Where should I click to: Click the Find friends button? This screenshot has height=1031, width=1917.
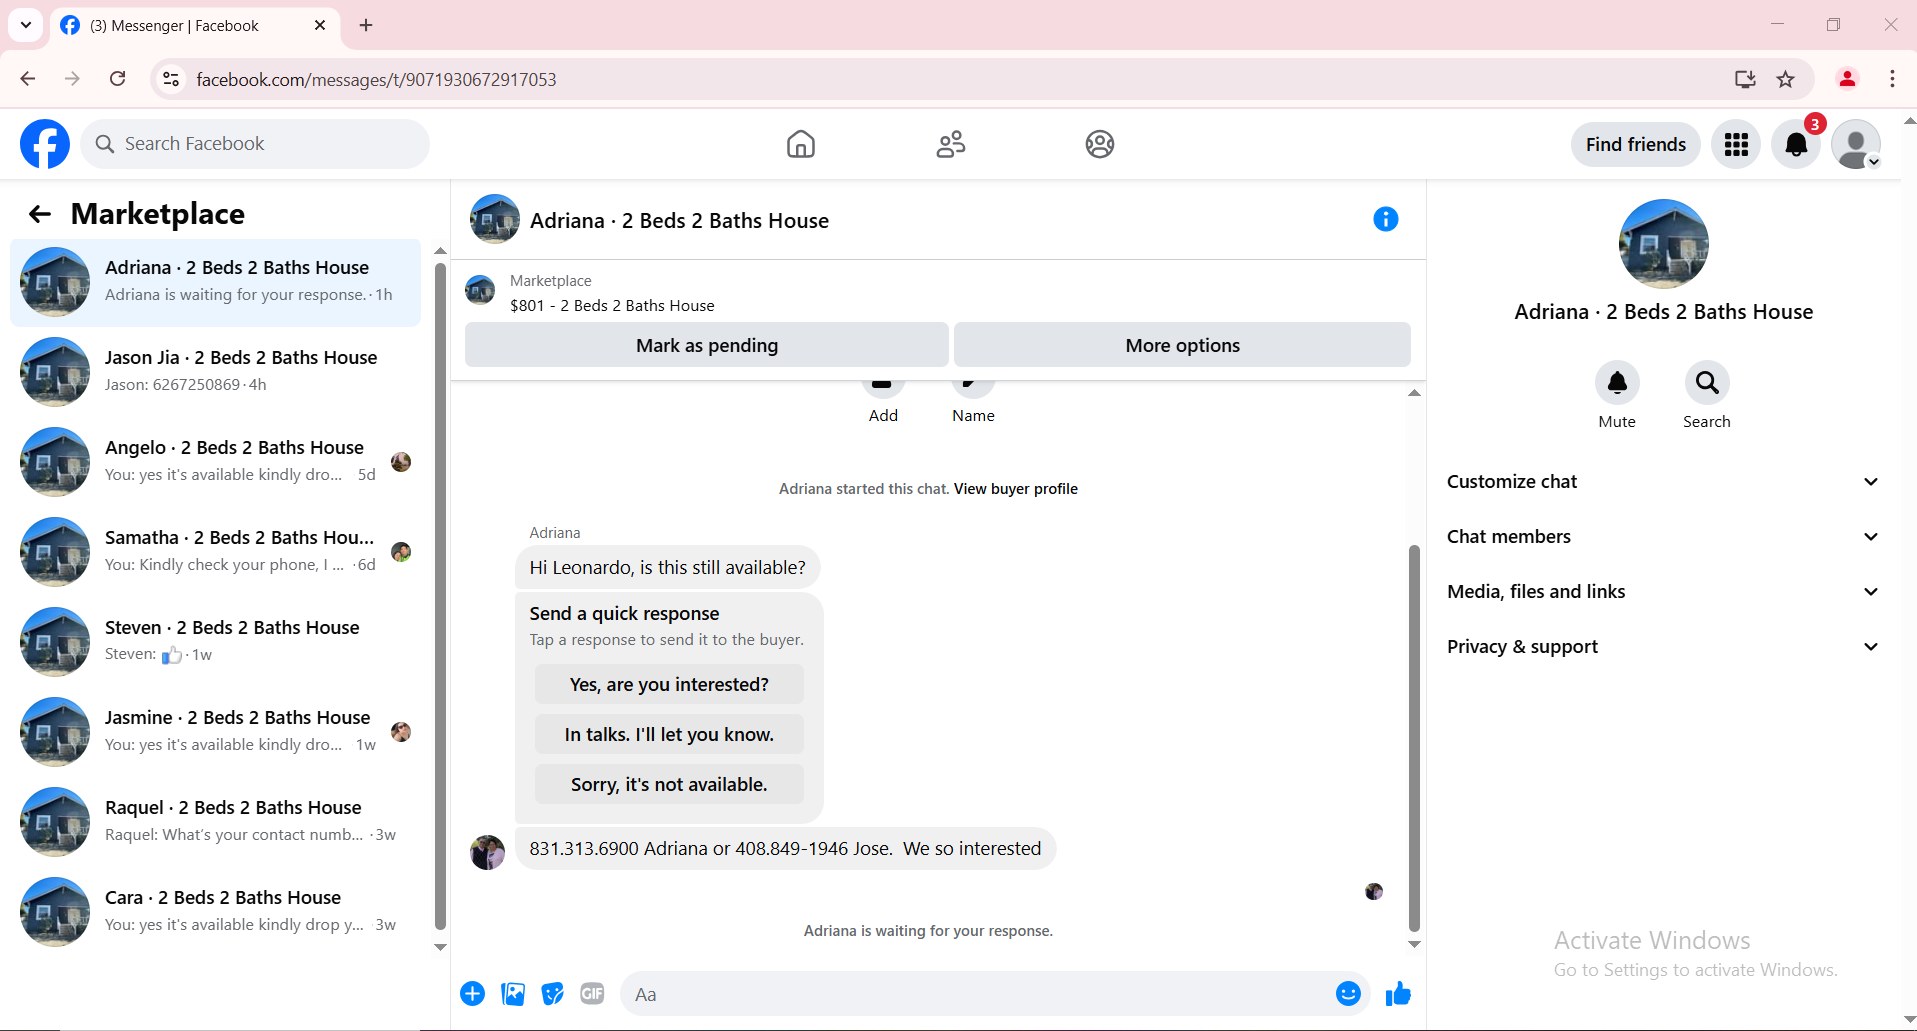click(x=1635, y=145)
